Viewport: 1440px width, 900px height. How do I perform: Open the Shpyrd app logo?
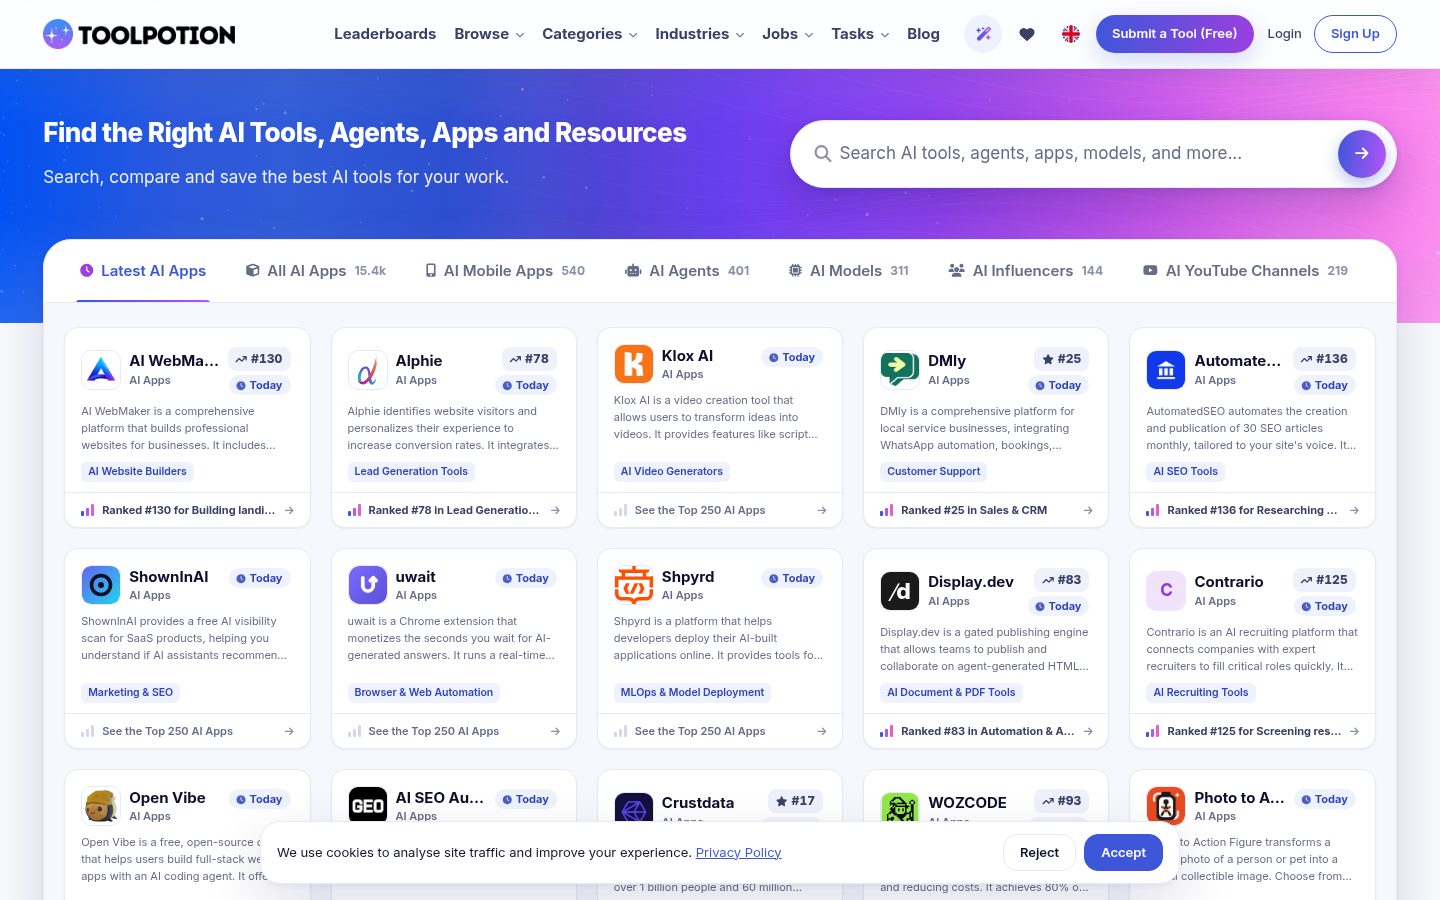click(633, 585)
